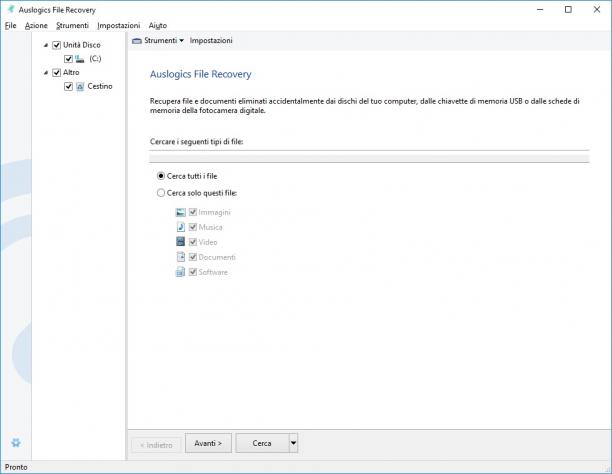
Task: Click the Documenti page icon
Action: tap(180, 257)
